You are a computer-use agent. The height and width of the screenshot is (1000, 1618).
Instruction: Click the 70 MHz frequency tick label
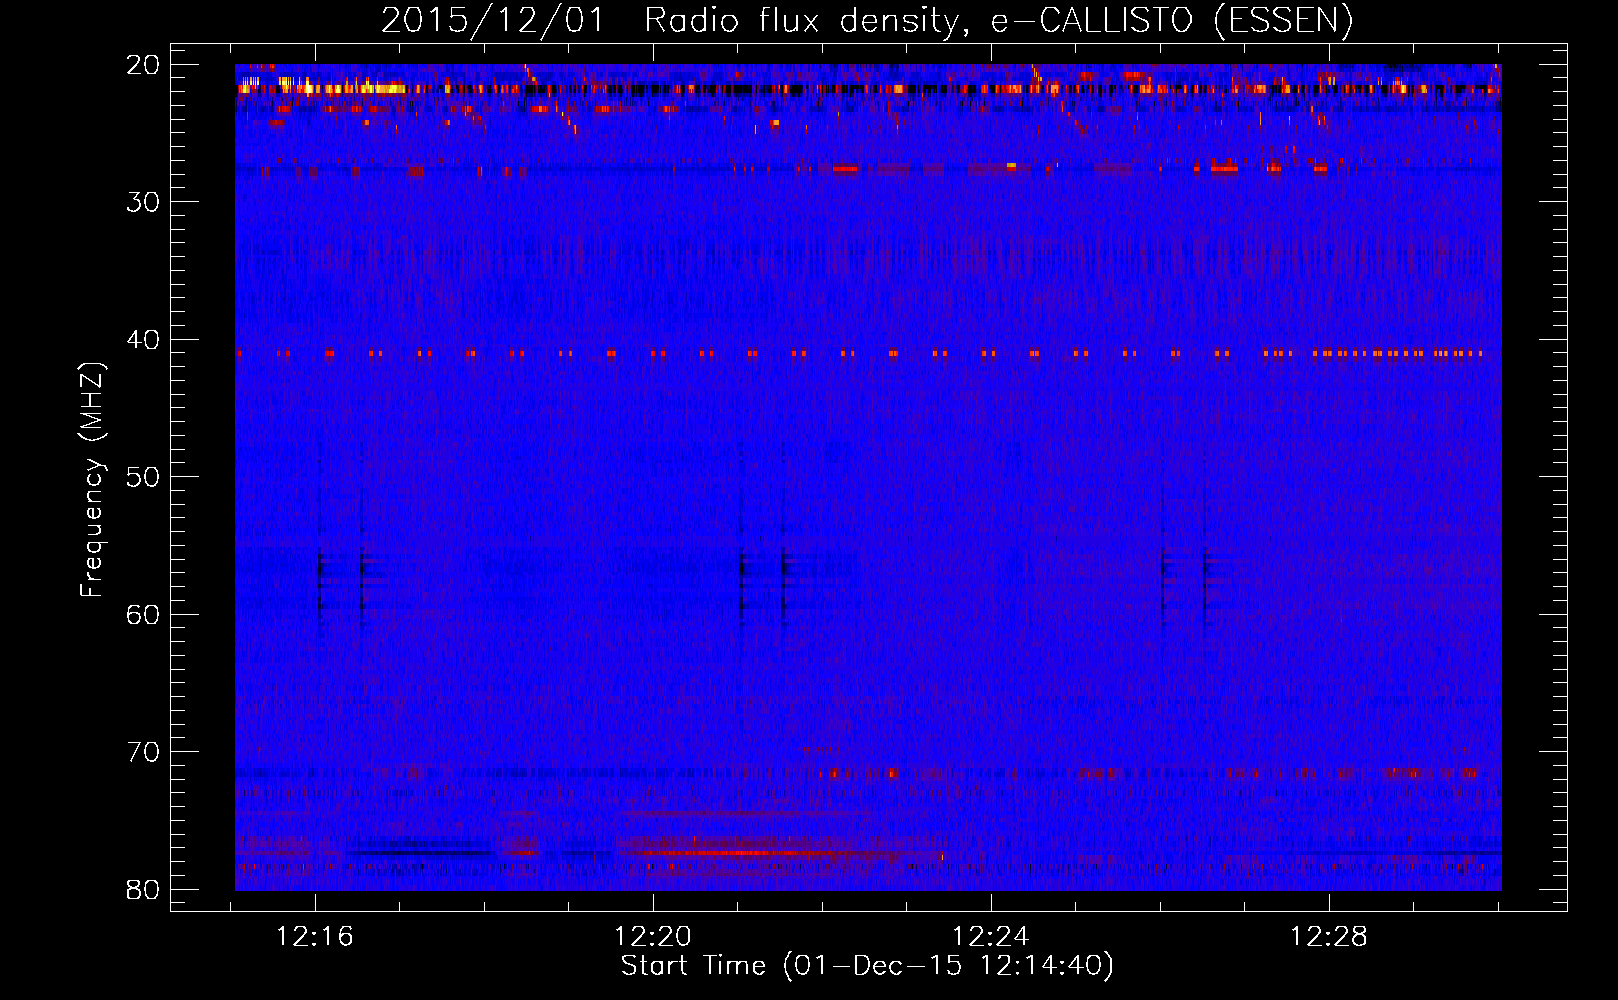point(144,752)
